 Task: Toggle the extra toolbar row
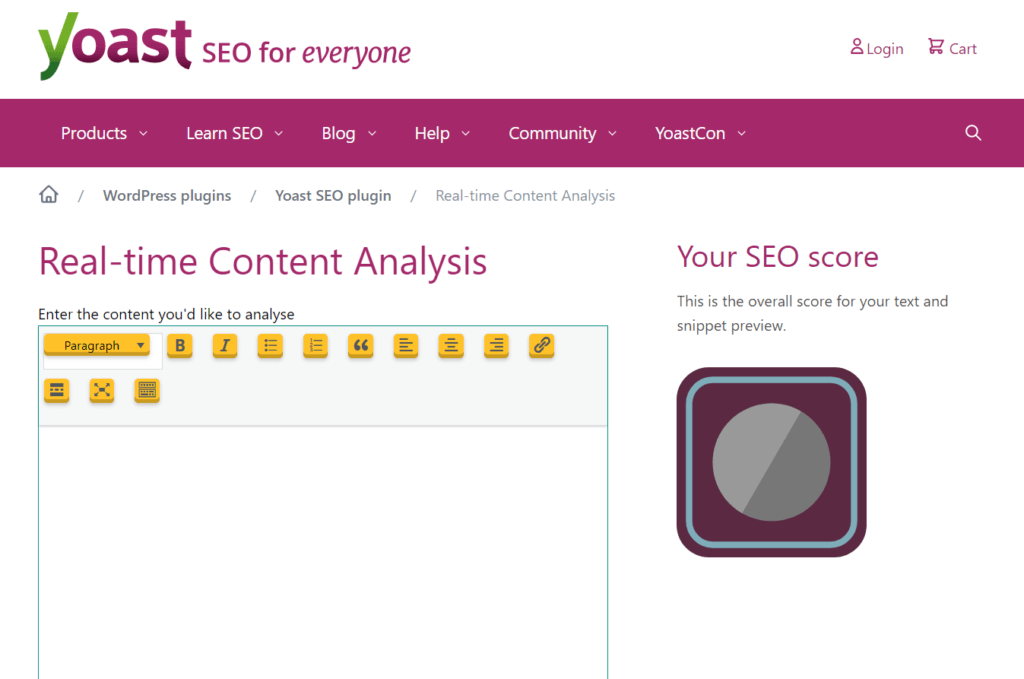147,390
